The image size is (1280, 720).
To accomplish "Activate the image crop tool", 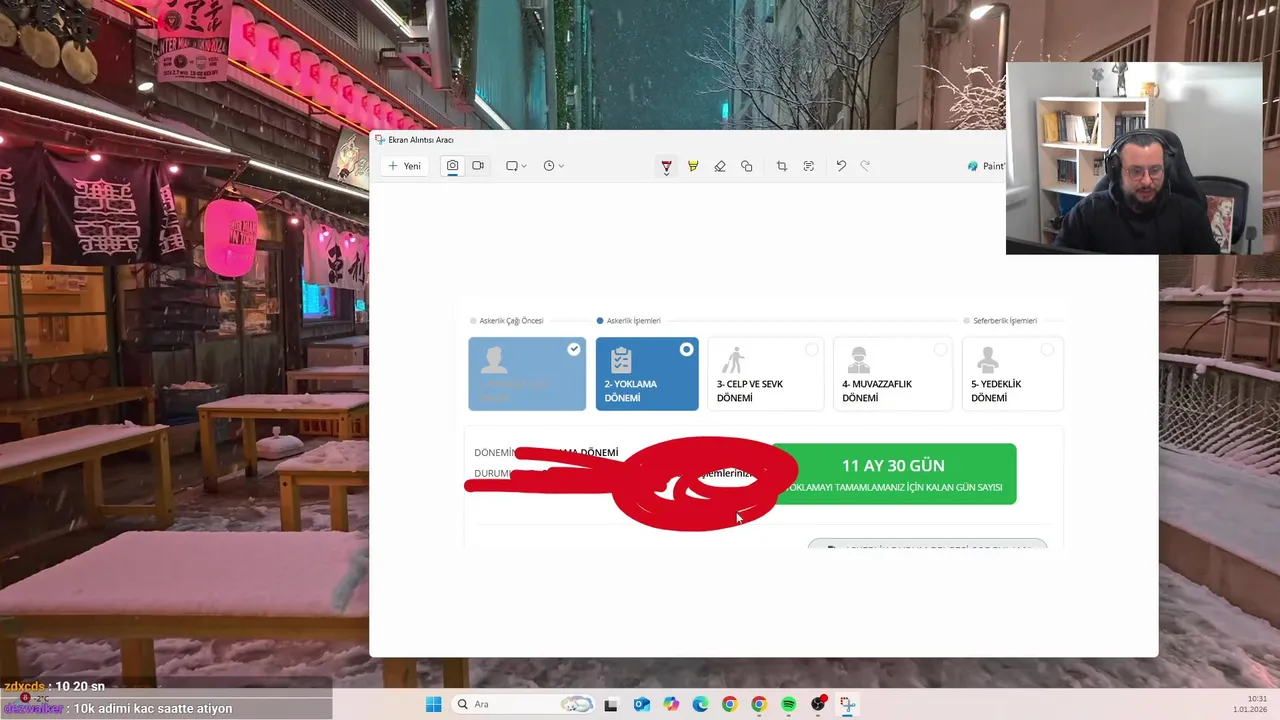I will pos(782,166).
